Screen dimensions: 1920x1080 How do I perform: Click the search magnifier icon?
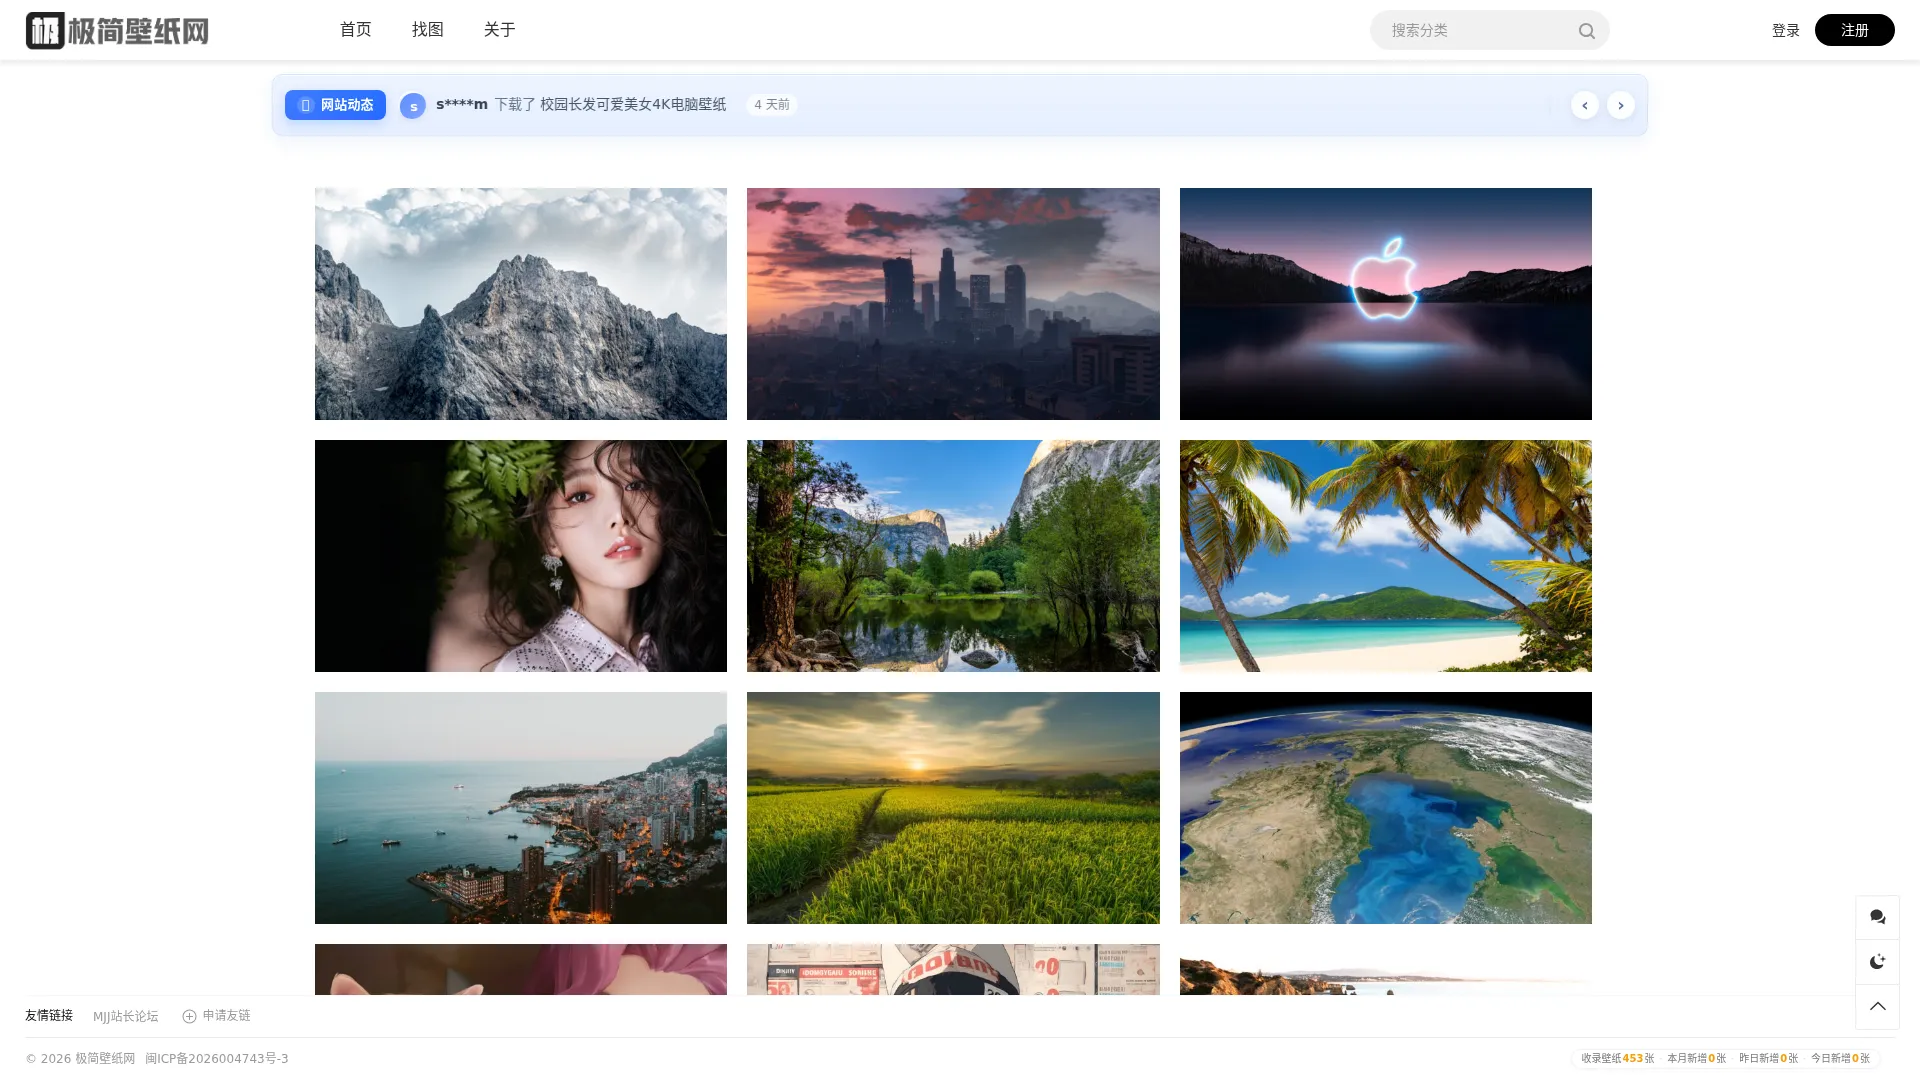click(1586, 31)
